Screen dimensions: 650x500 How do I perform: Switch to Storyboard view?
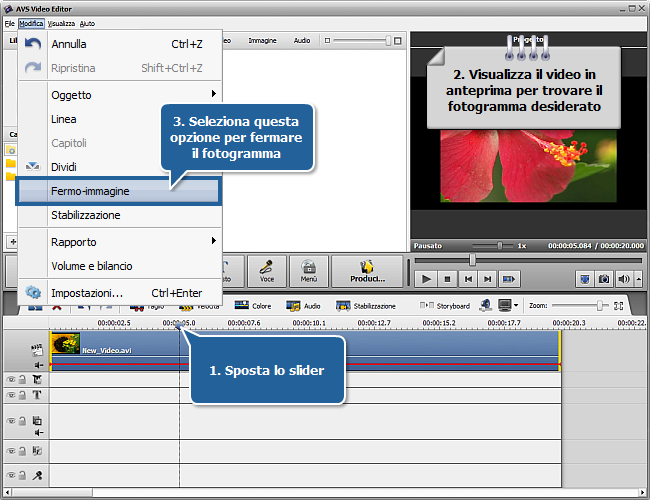click(x=445, y=306)
